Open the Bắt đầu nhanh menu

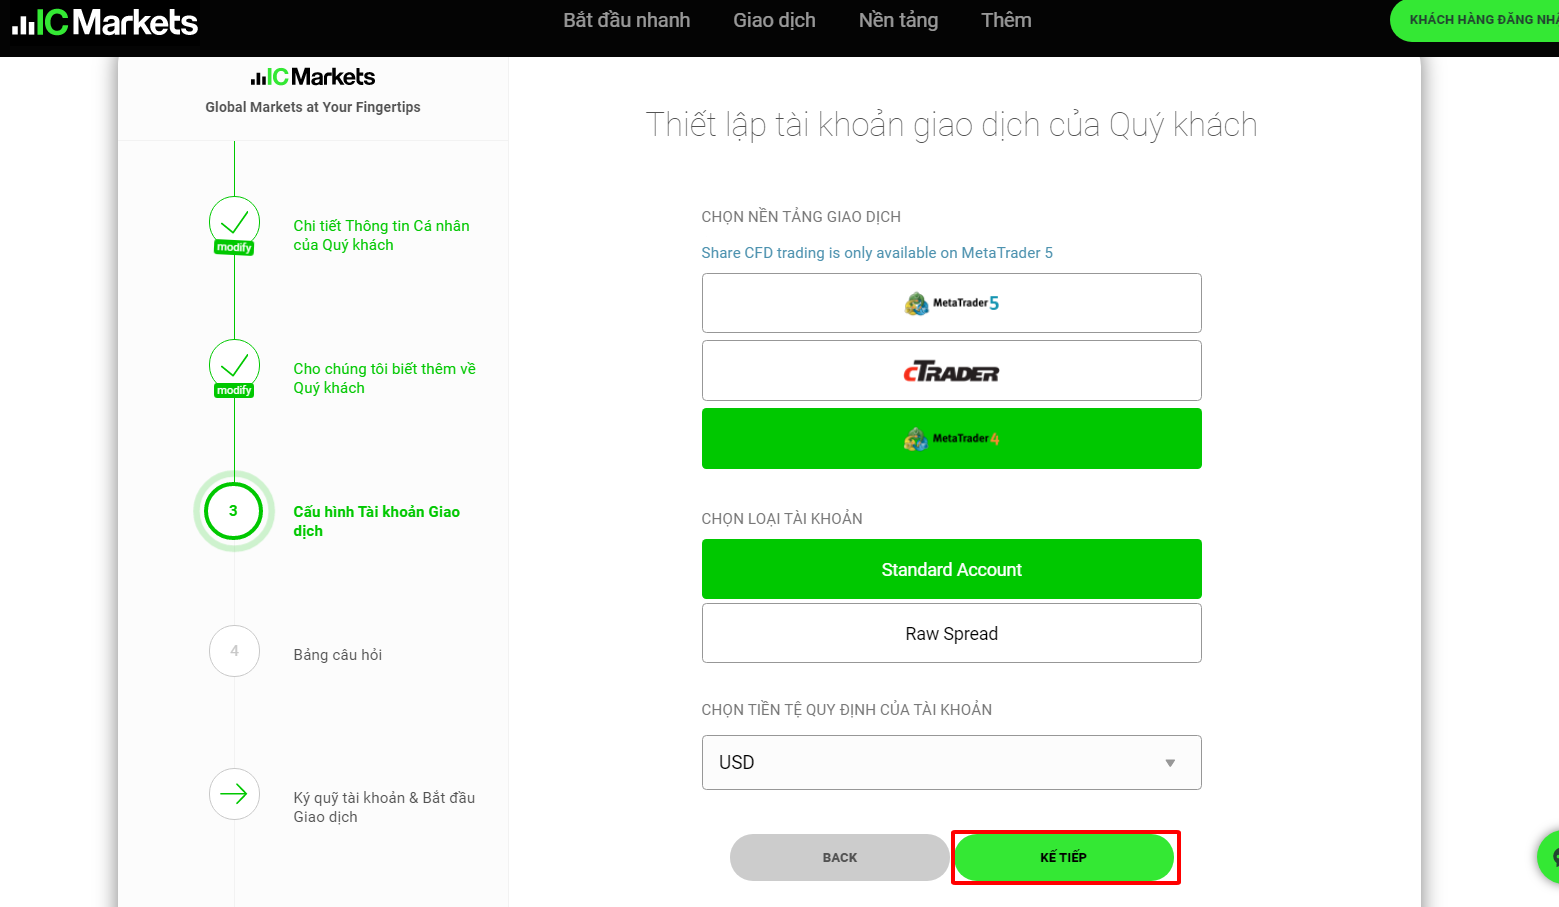627,20
